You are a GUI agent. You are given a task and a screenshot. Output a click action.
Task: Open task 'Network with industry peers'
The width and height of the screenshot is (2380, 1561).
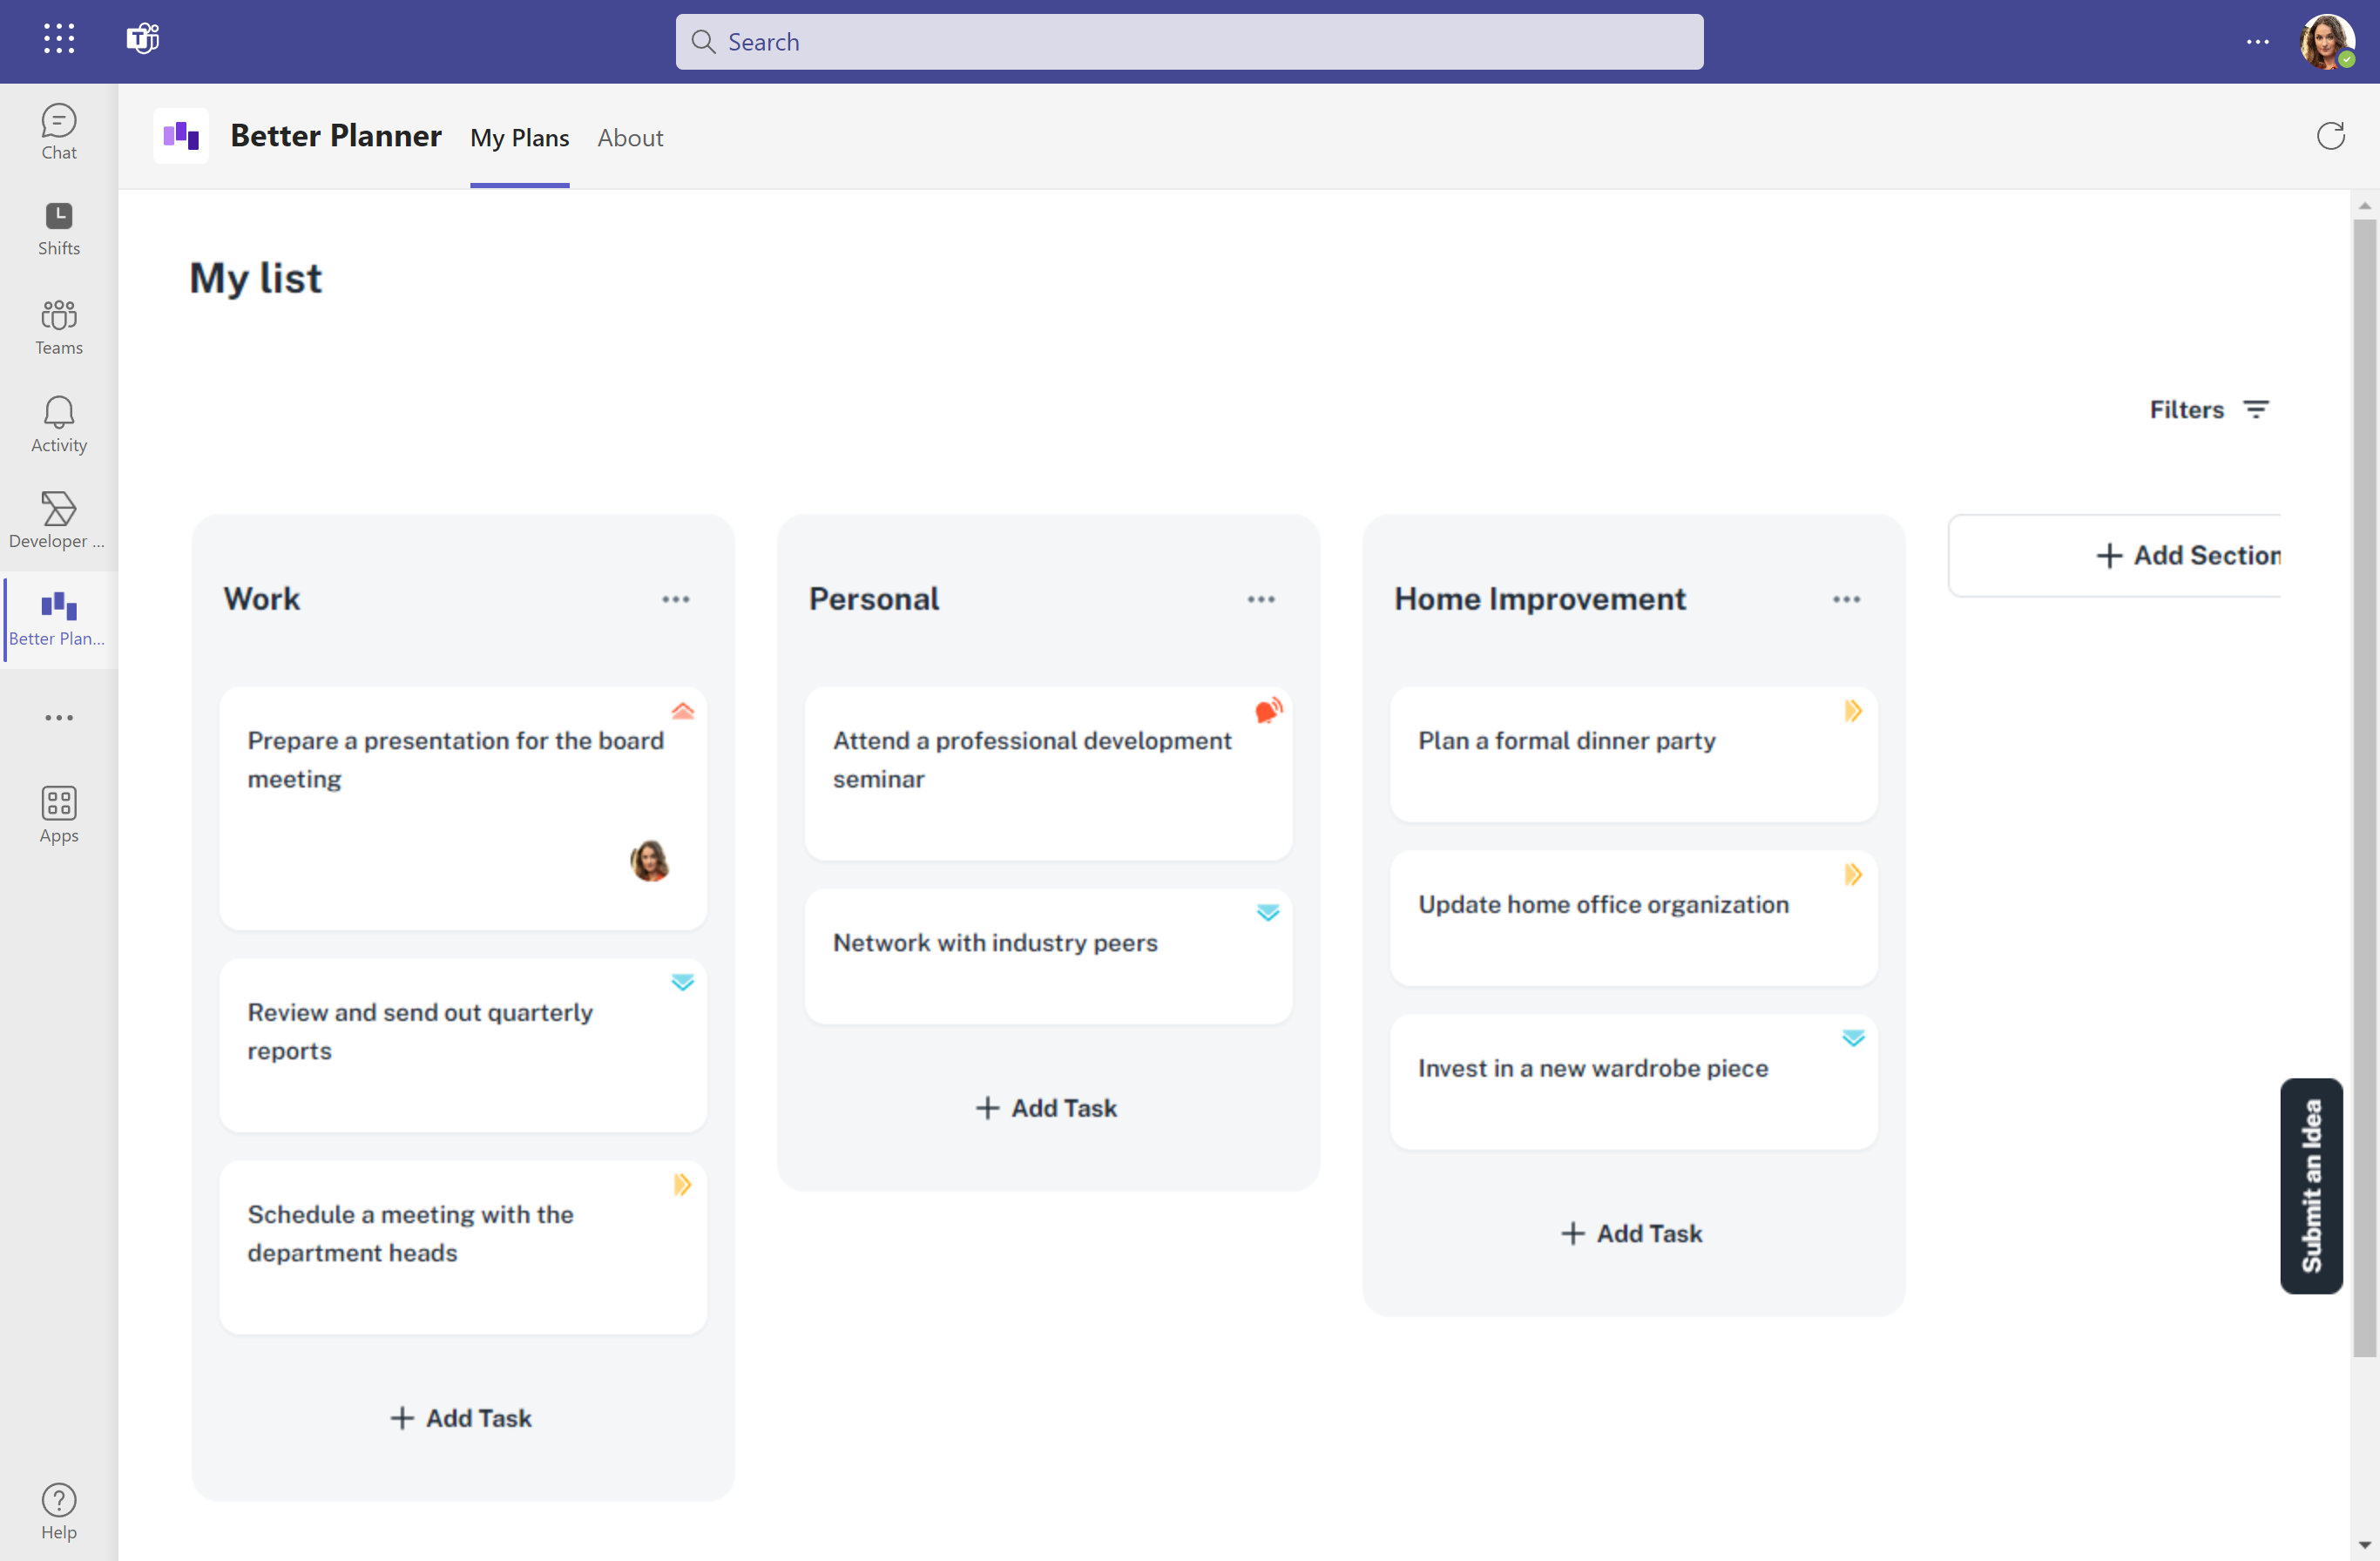tap(1048, 957)
